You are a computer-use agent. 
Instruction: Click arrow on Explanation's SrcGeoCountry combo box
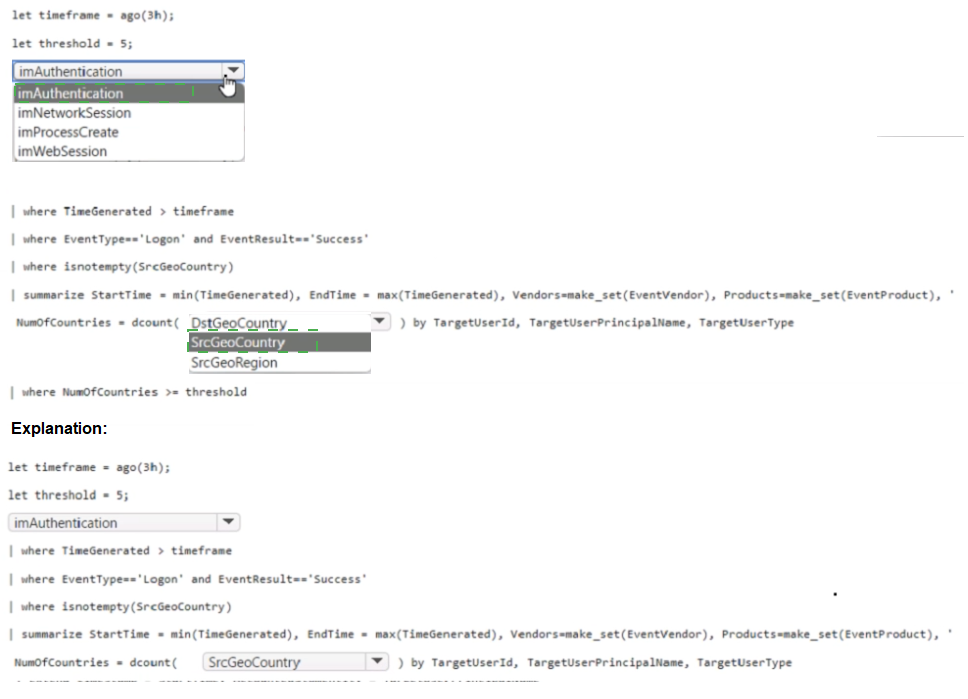coord(375,662)
